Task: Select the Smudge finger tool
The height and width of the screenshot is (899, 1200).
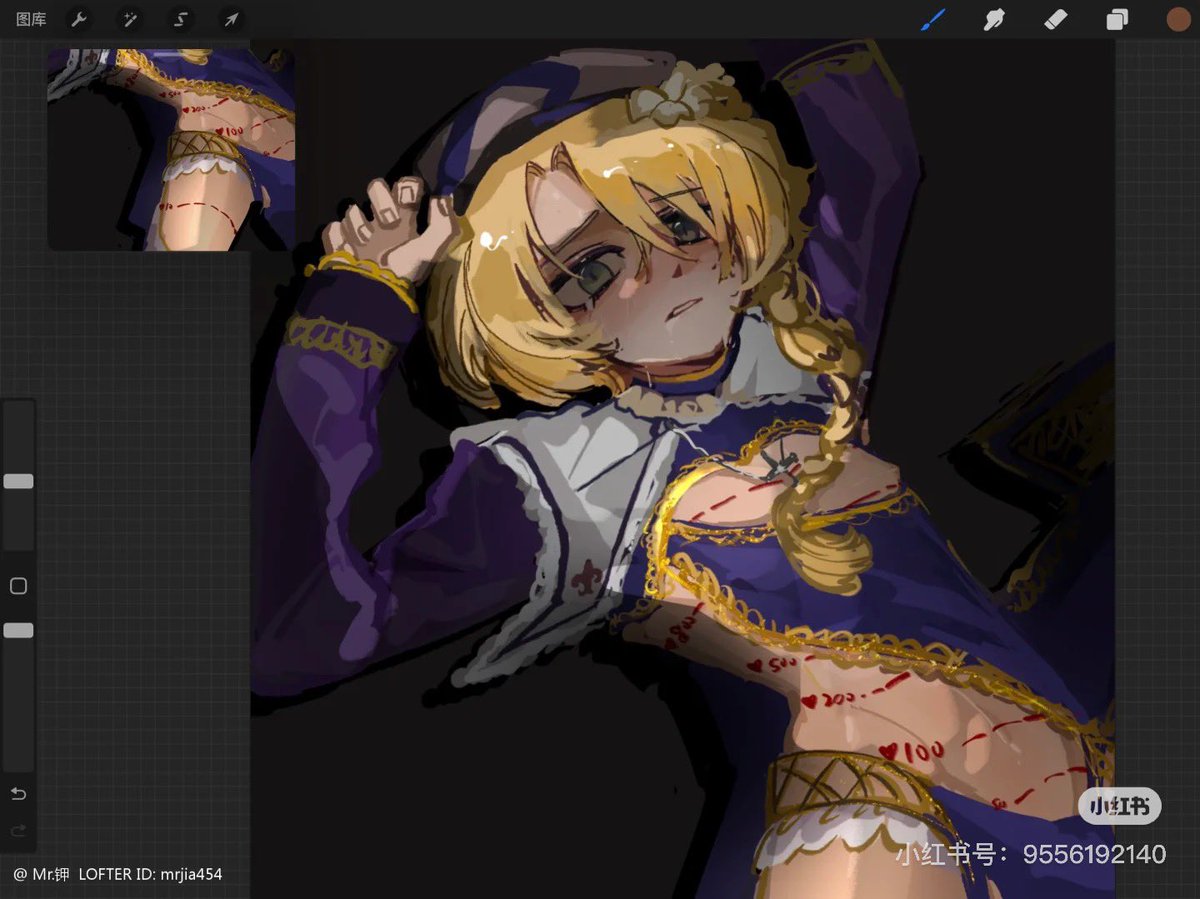Action: [993, 19]
